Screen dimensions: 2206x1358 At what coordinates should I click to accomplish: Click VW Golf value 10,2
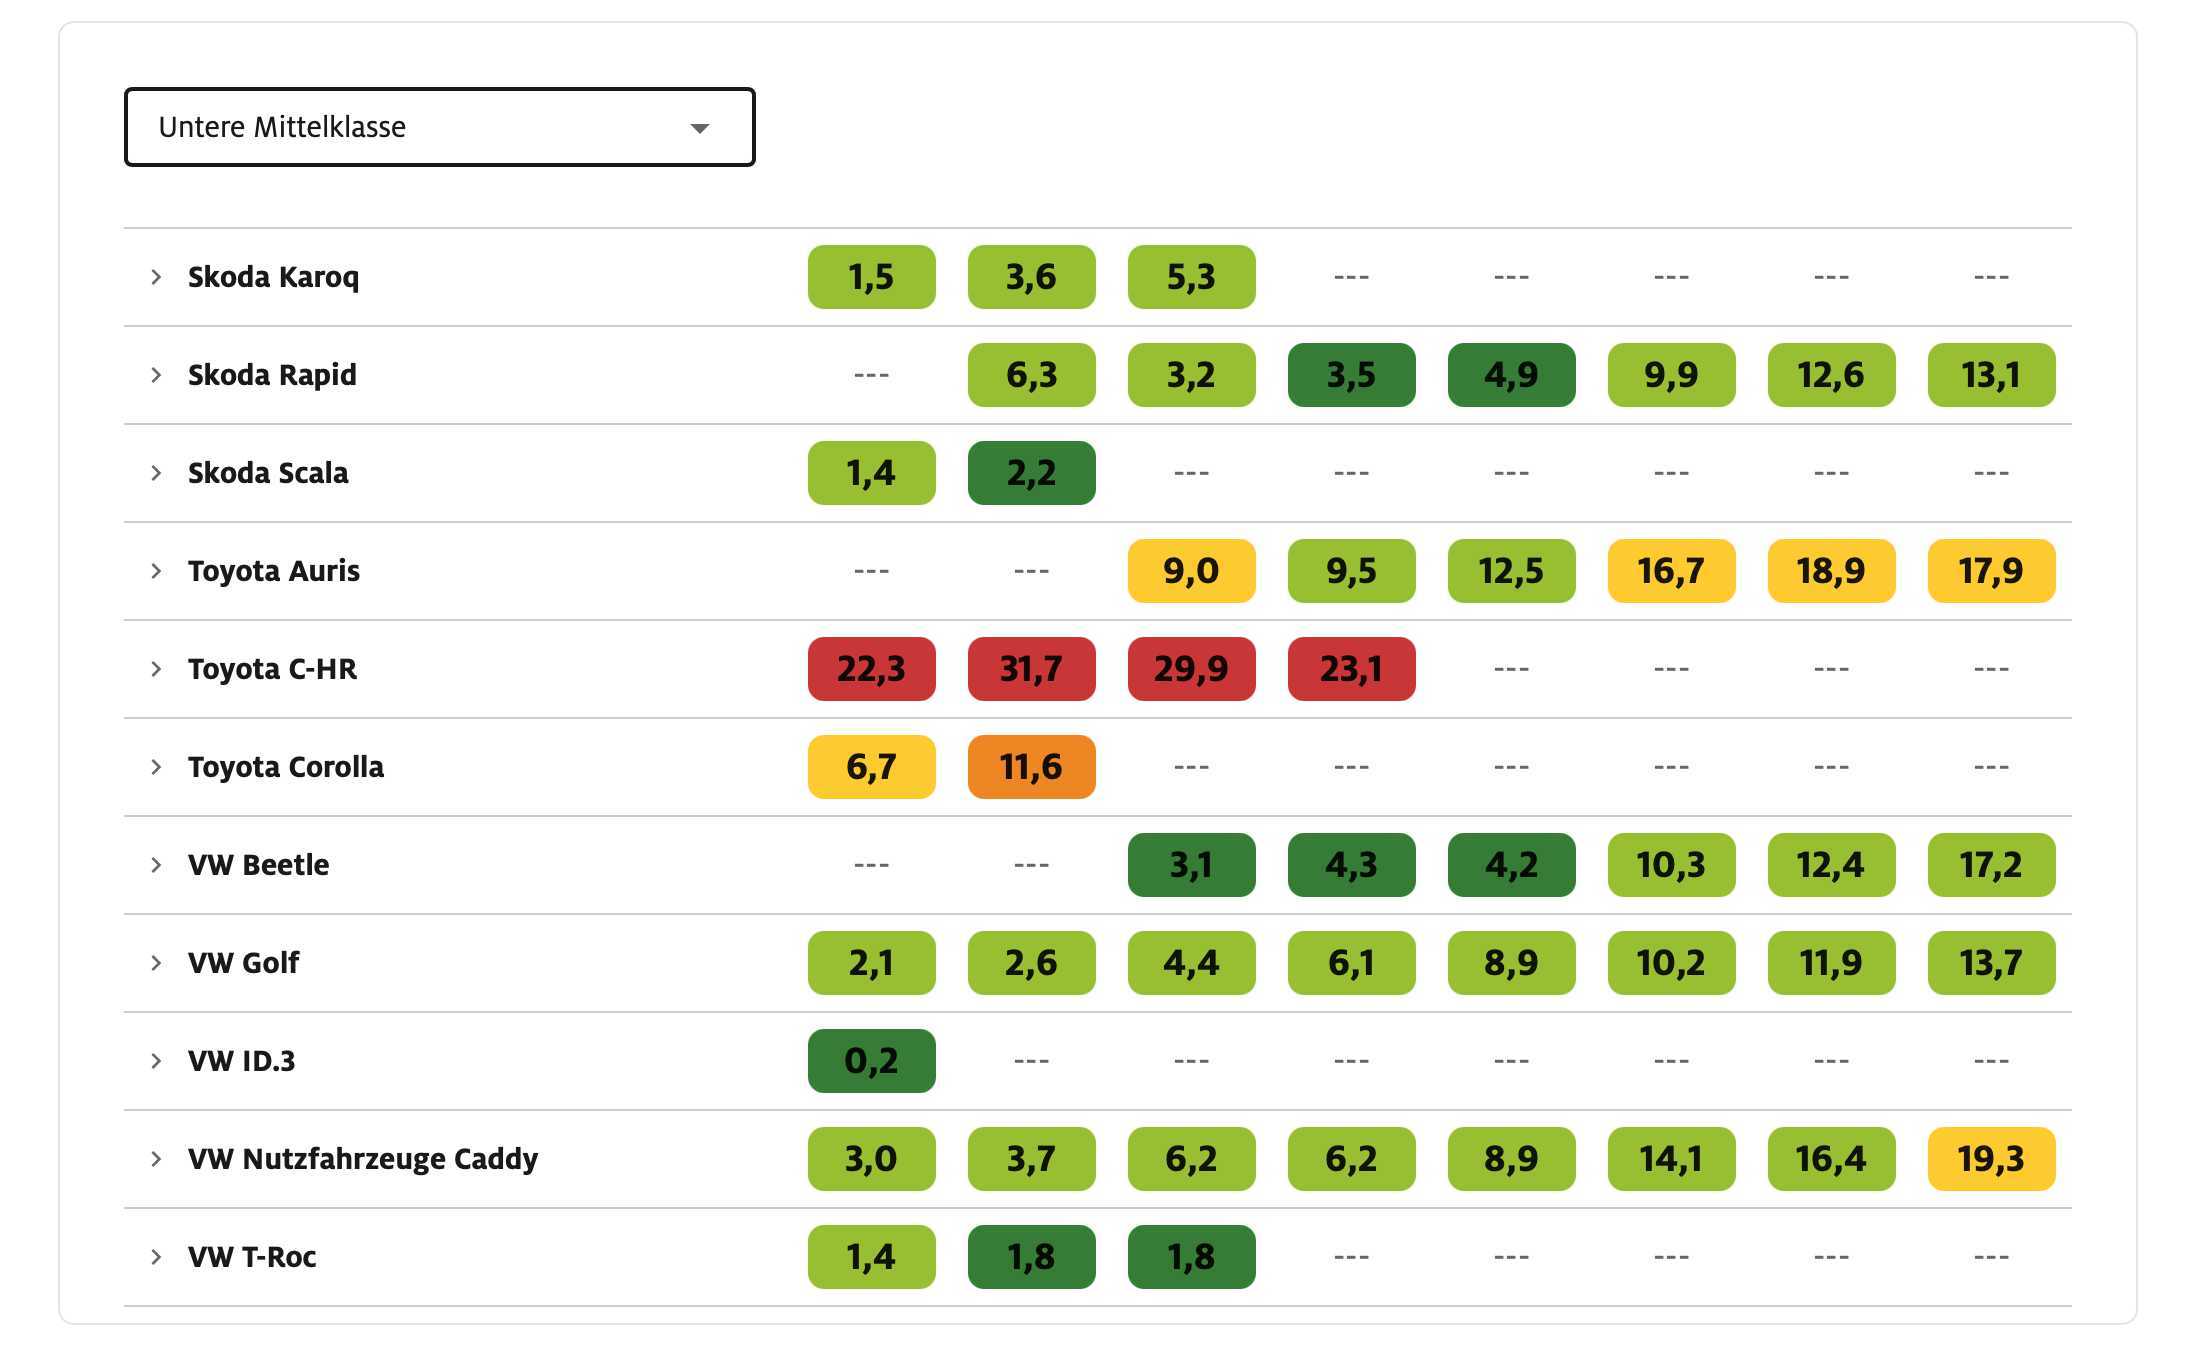coord(1672,963)
